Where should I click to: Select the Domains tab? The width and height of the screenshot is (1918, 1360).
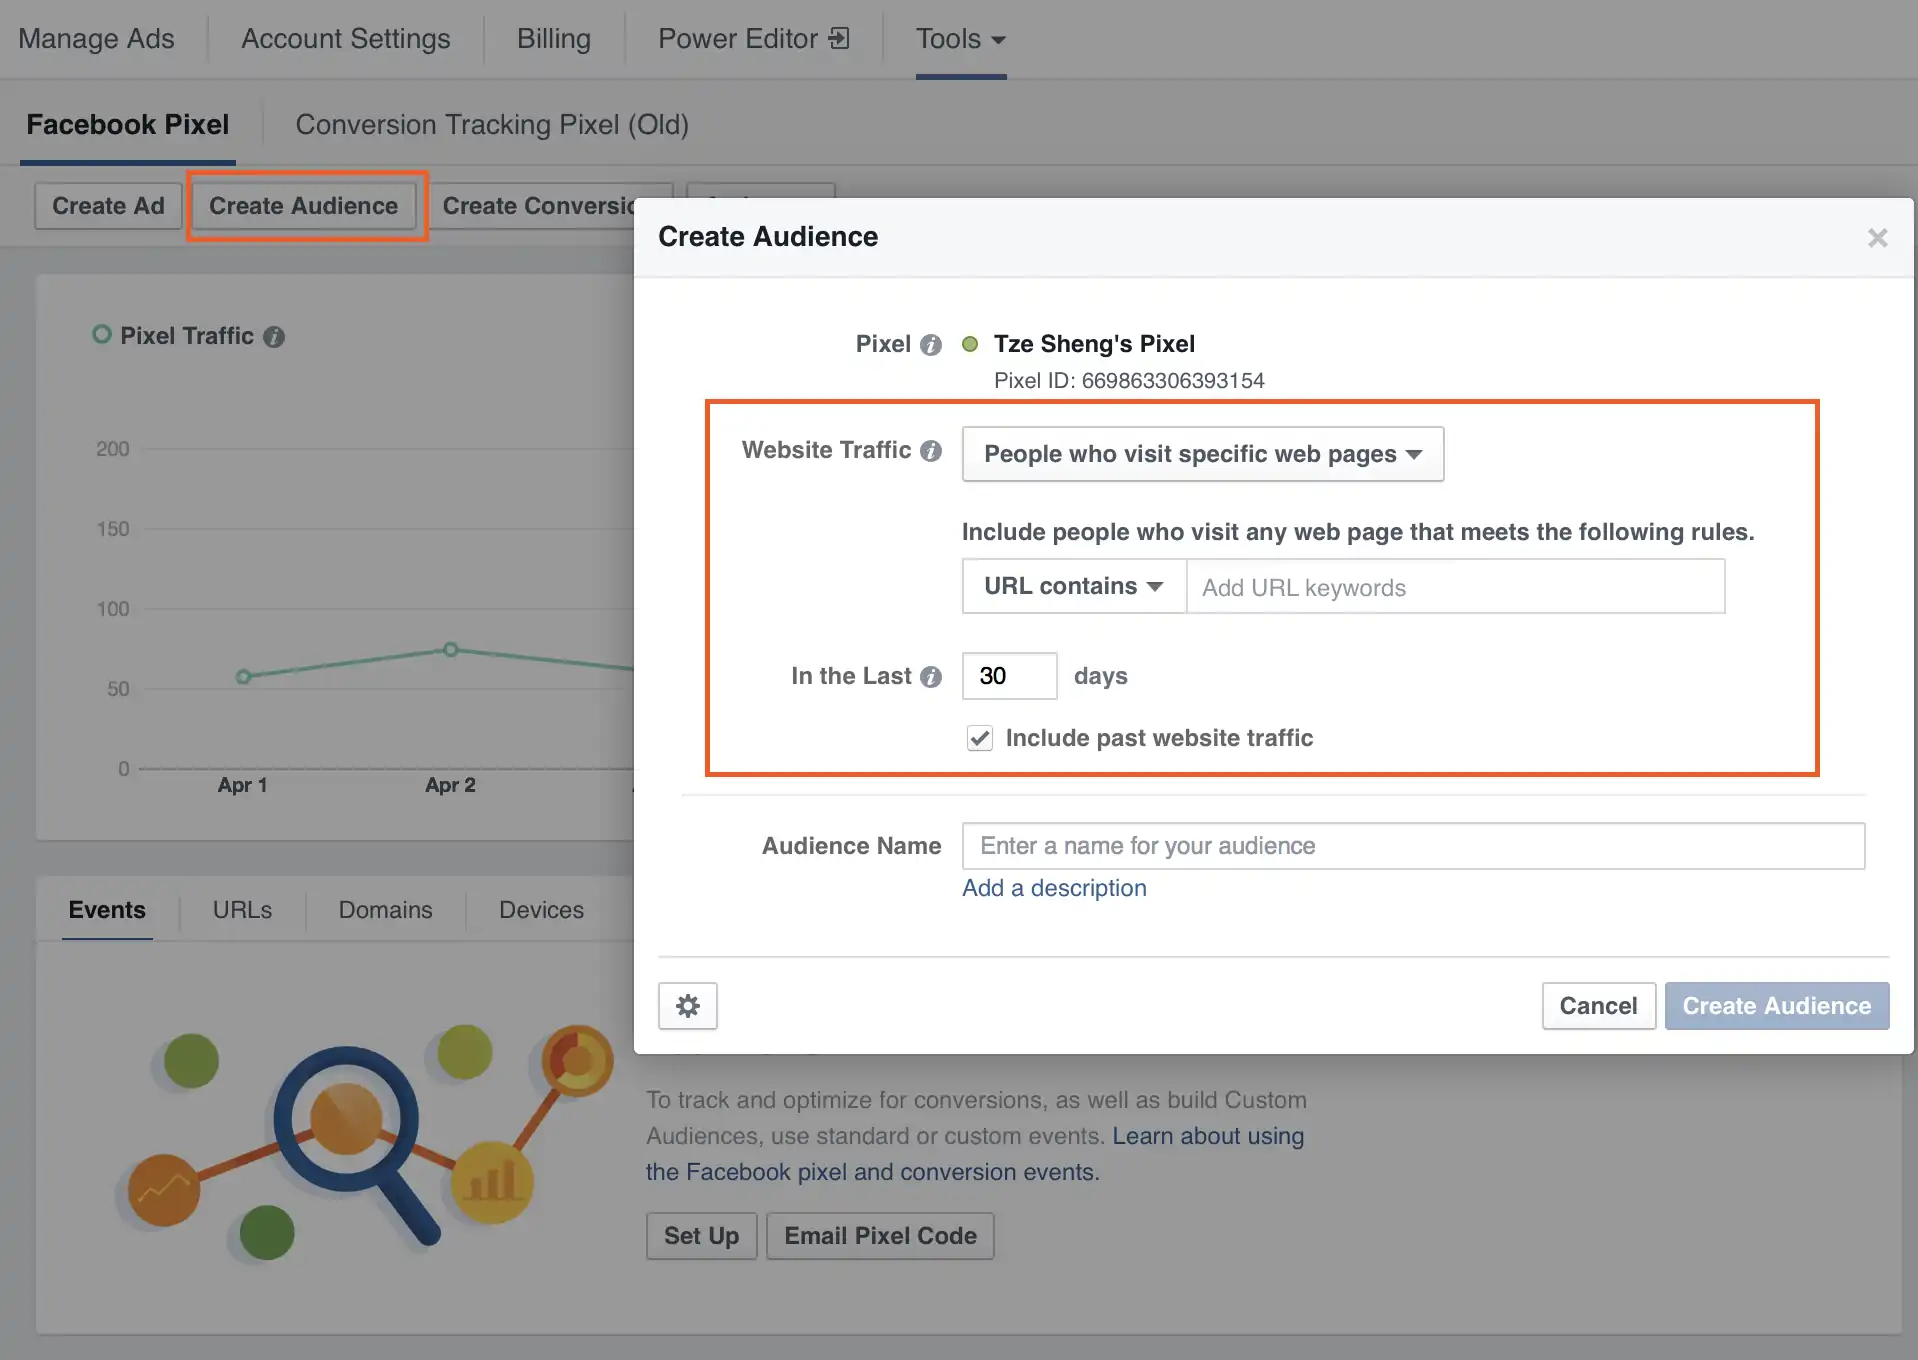(384, 910)
